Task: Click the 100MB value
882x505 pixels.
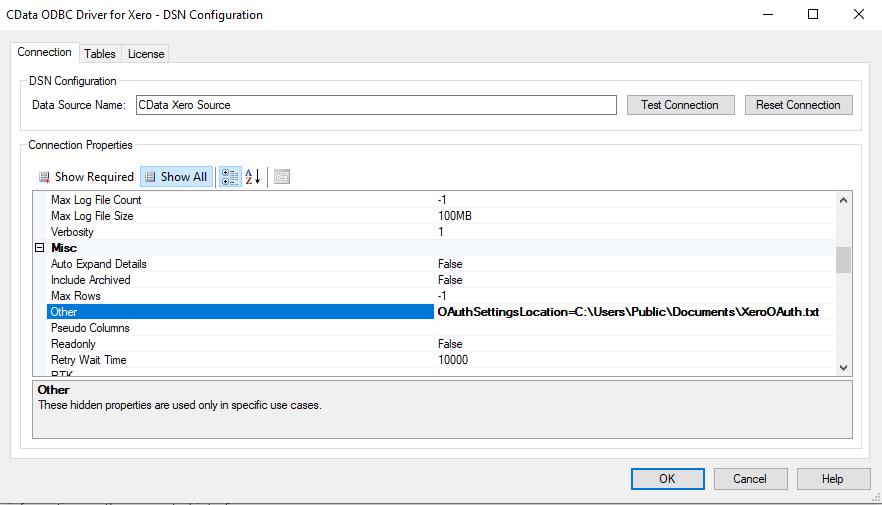Action: pyautogui.click(x=454, y=216)
